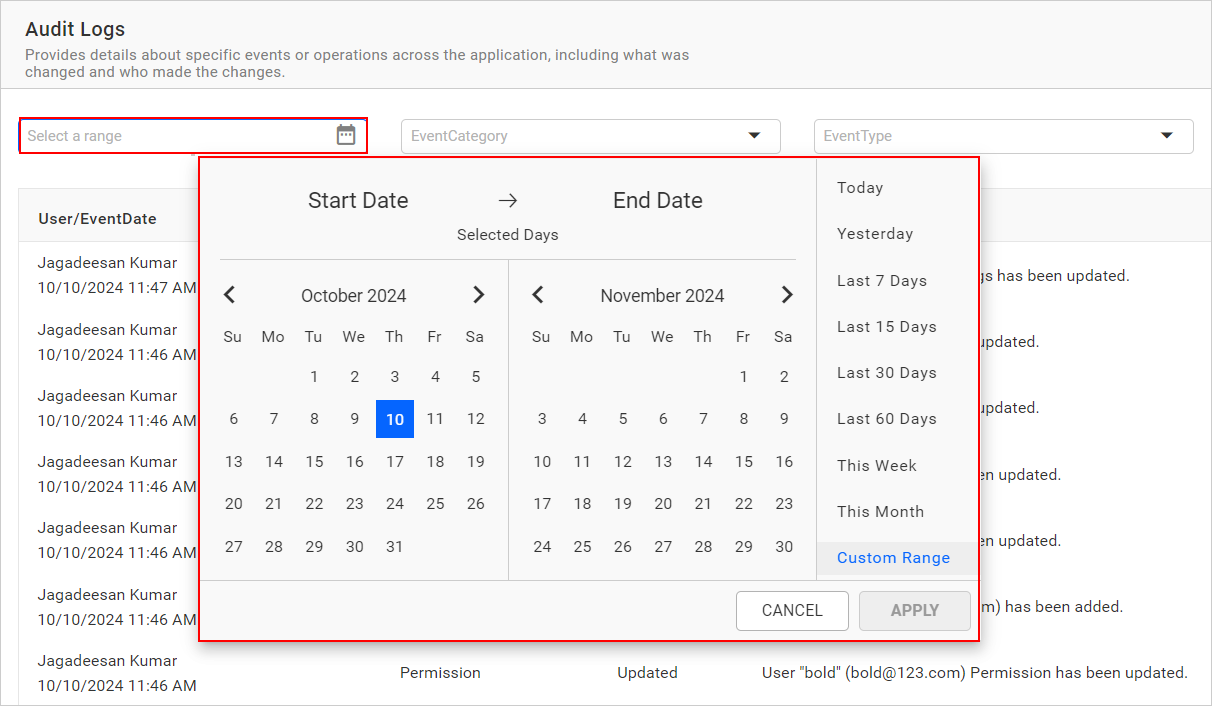Navigate November calendar back one month
Image resolution: width=1212 pixels, height=706 pixels.
point(538,294)
